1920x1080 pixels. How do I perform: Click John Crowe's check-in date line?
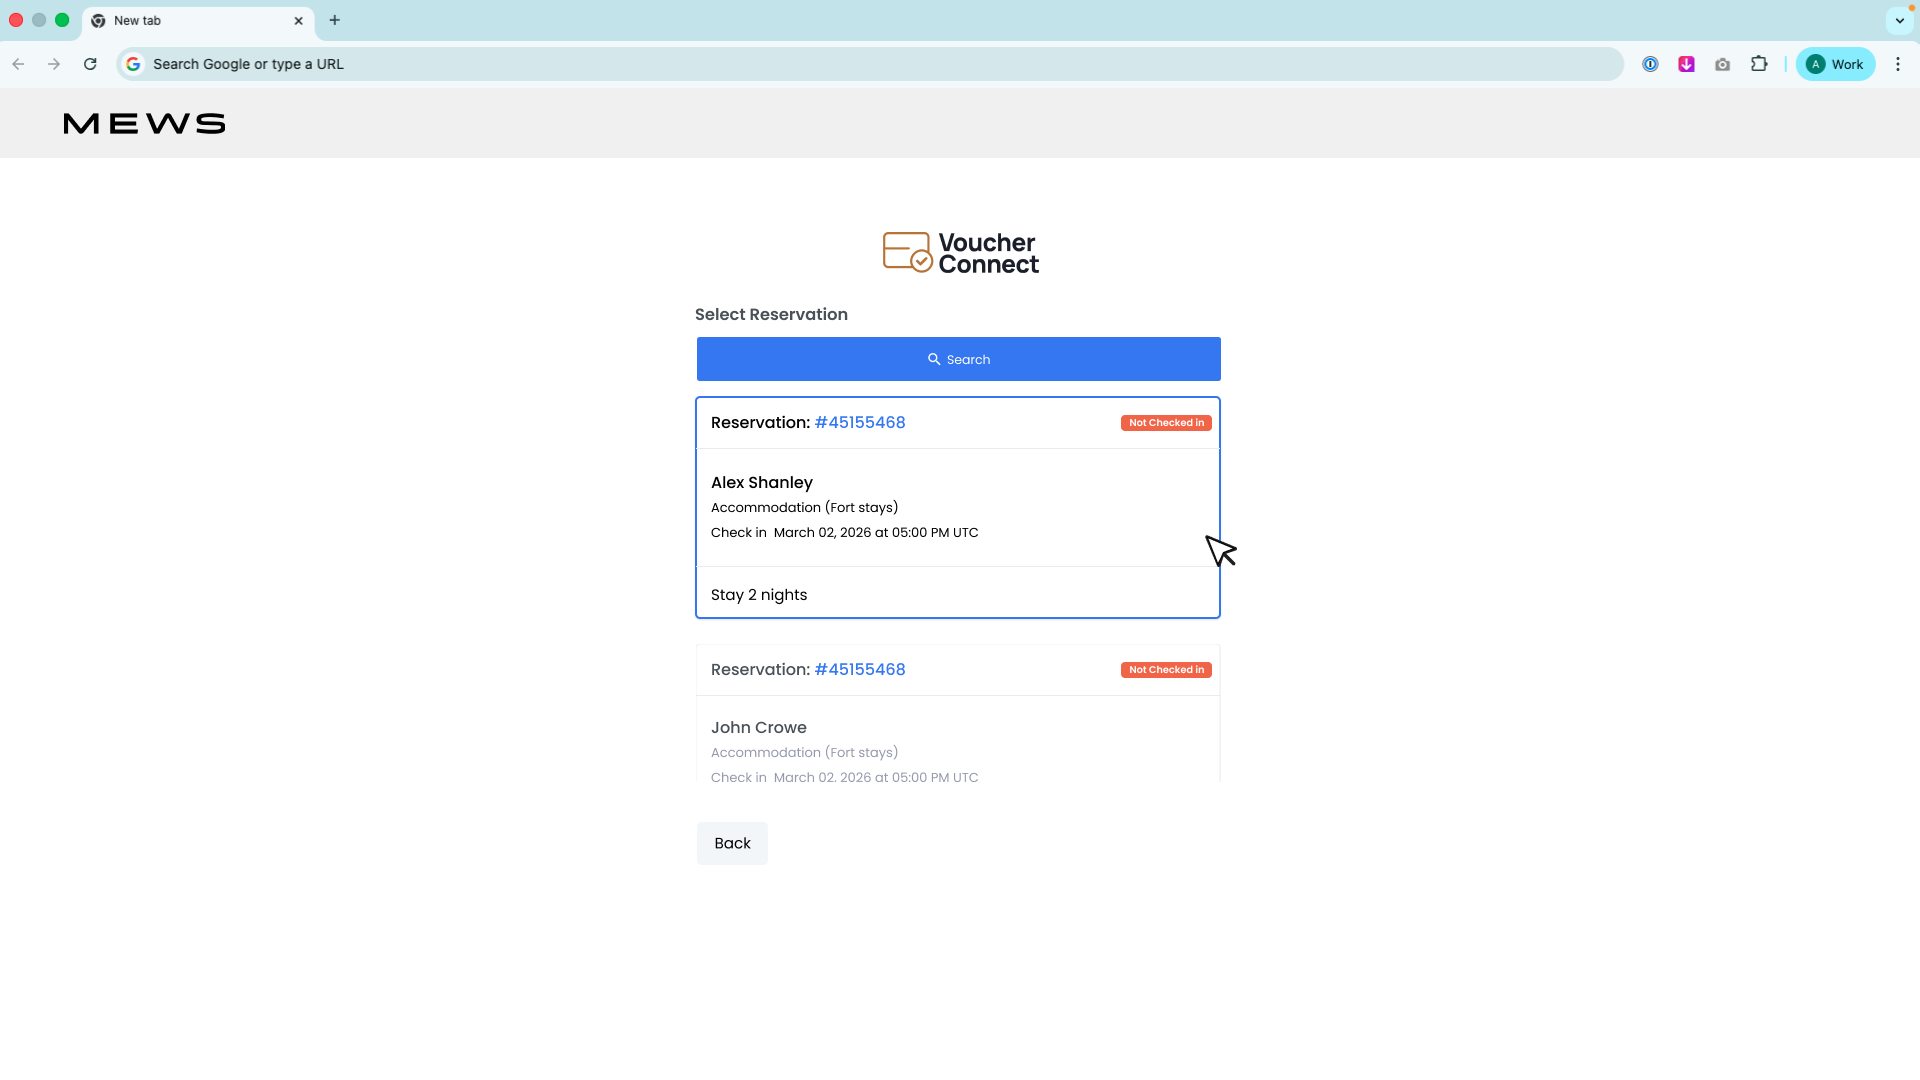[845, 777]
